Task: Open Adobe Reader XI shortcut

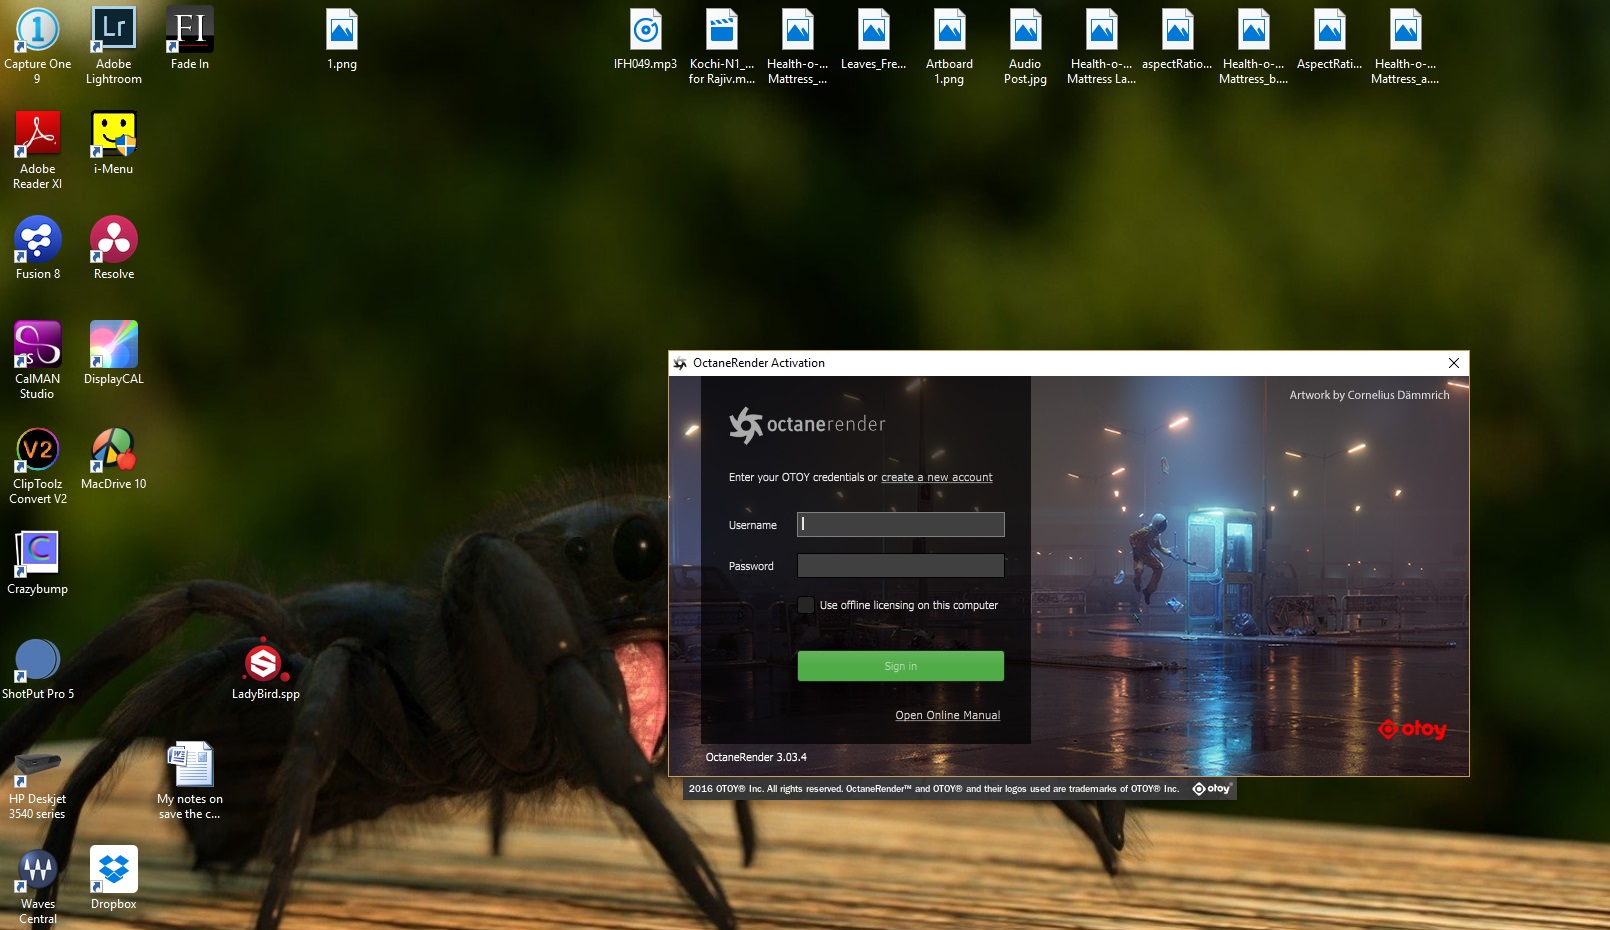Action: coord(38,150)
